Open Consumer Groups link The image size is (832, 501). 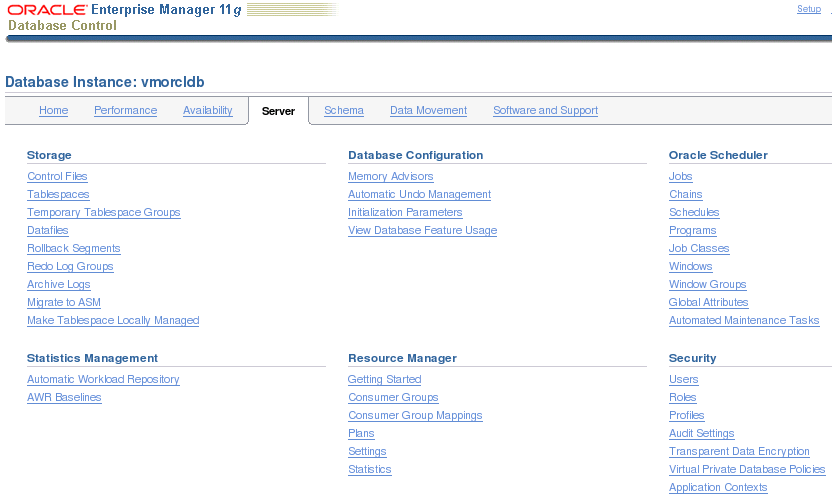coord(393,398)
